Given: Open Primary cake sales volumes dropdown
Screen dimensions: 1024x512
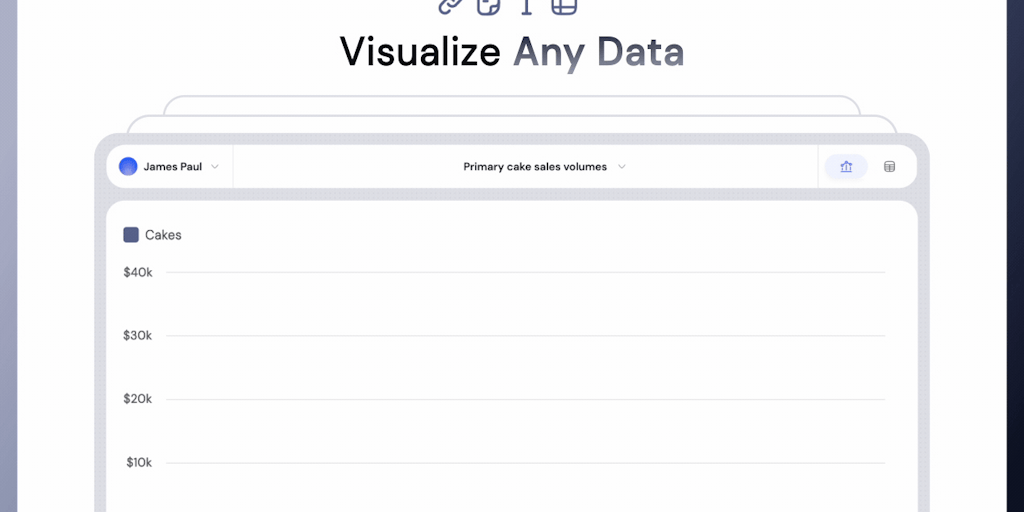Looking at the screenshot, I should click(x=535, y=167).
